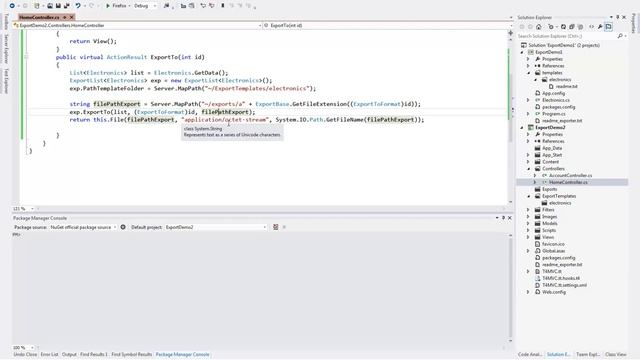
Task: Select the Exports folder
Action: click(549, 189)
